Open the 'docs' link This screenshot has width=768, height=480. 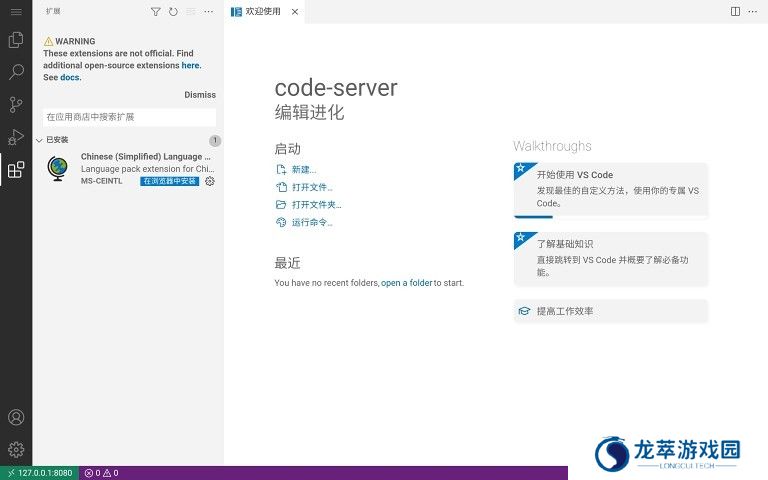[x=70, y=77]
